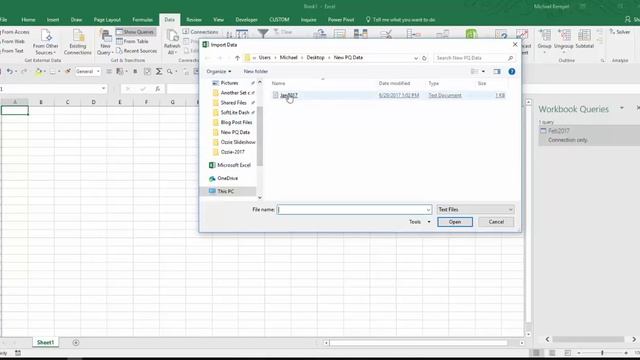Select Pictures in the navigation pane
This screenshot has width=640, height=360.
point(229,83)
